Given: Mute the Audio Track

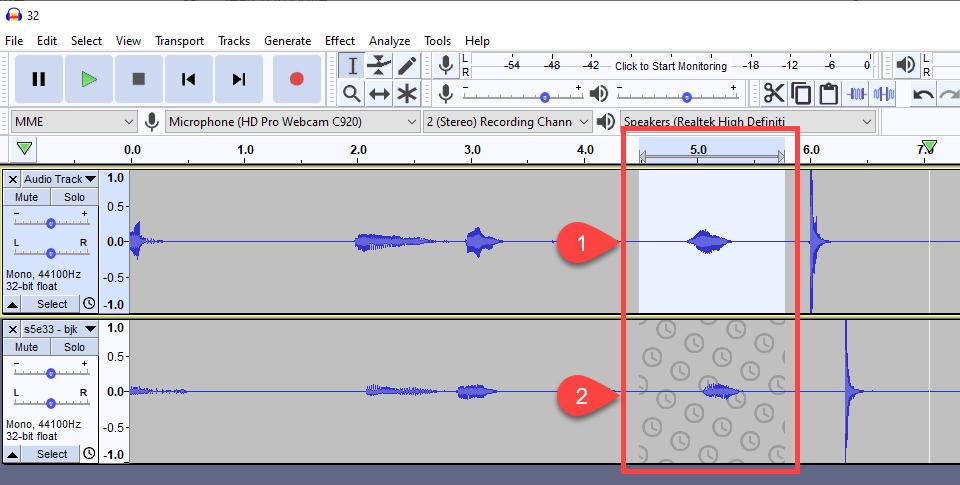Looking at the screenshot, I should [x=27, y=197].
